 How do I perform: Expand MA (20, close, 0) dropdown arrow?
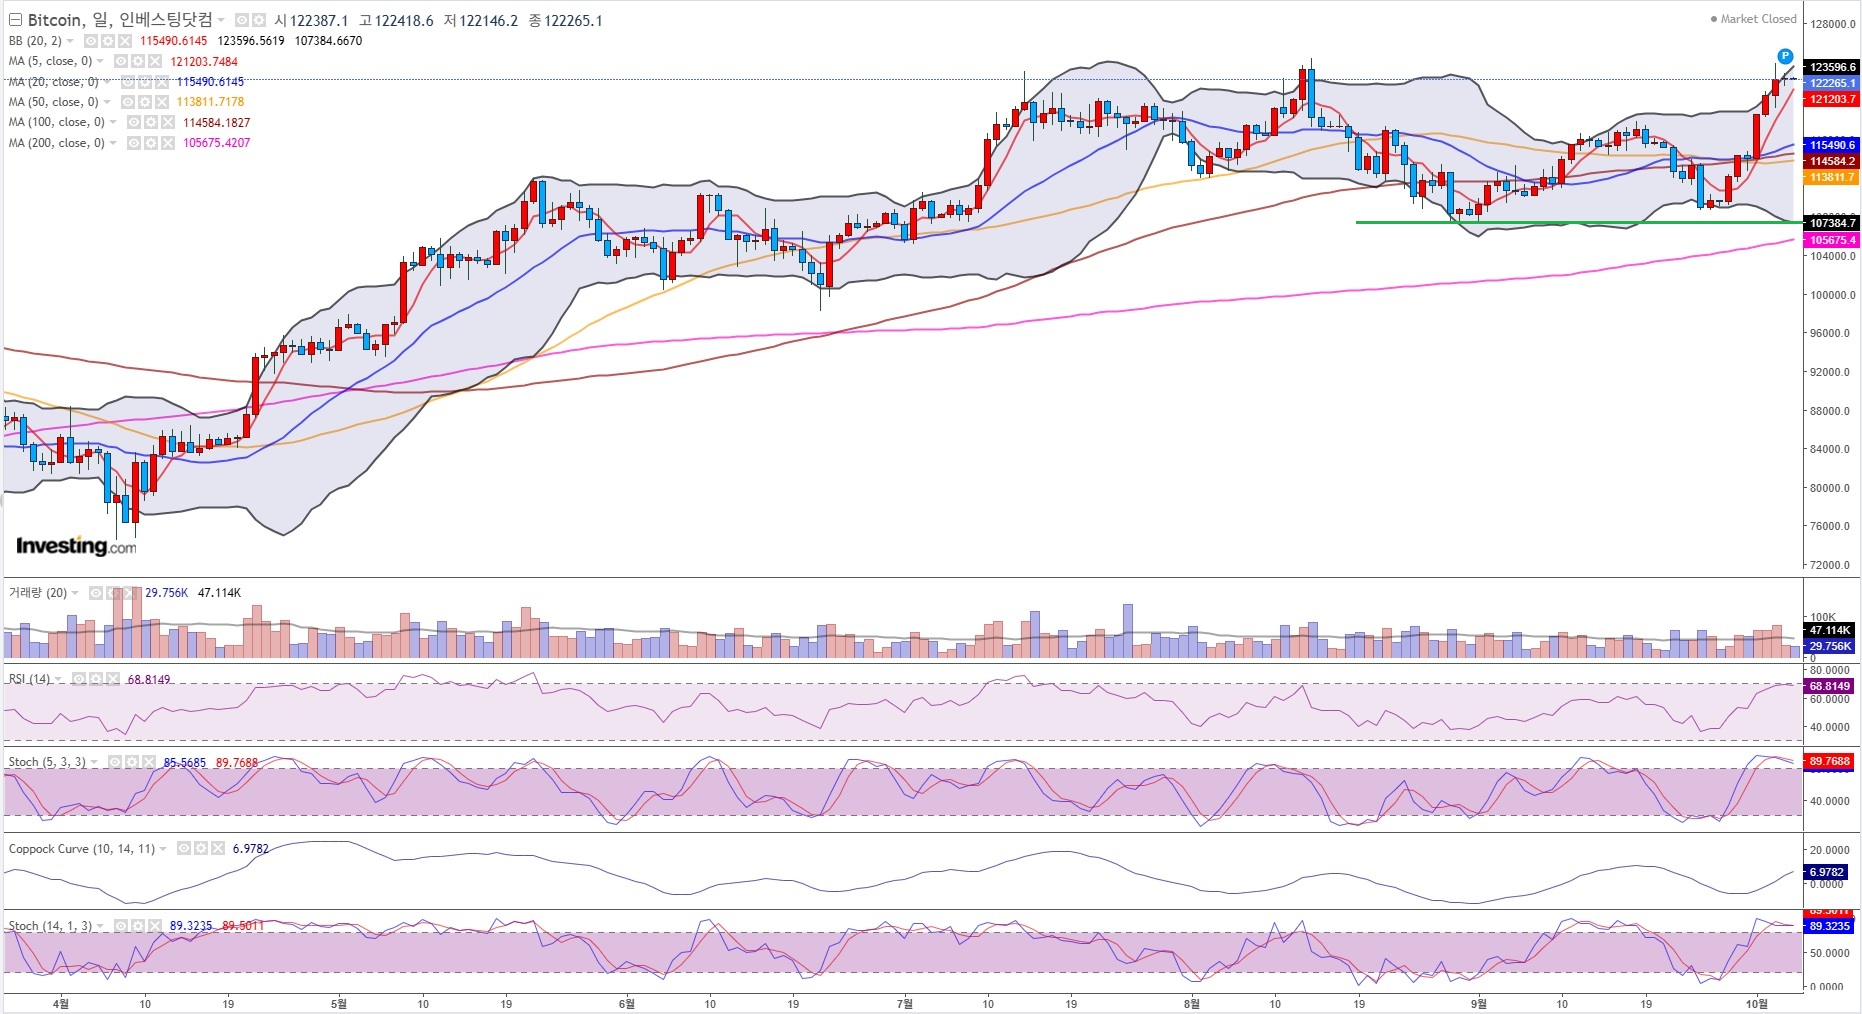pos(107,82)
